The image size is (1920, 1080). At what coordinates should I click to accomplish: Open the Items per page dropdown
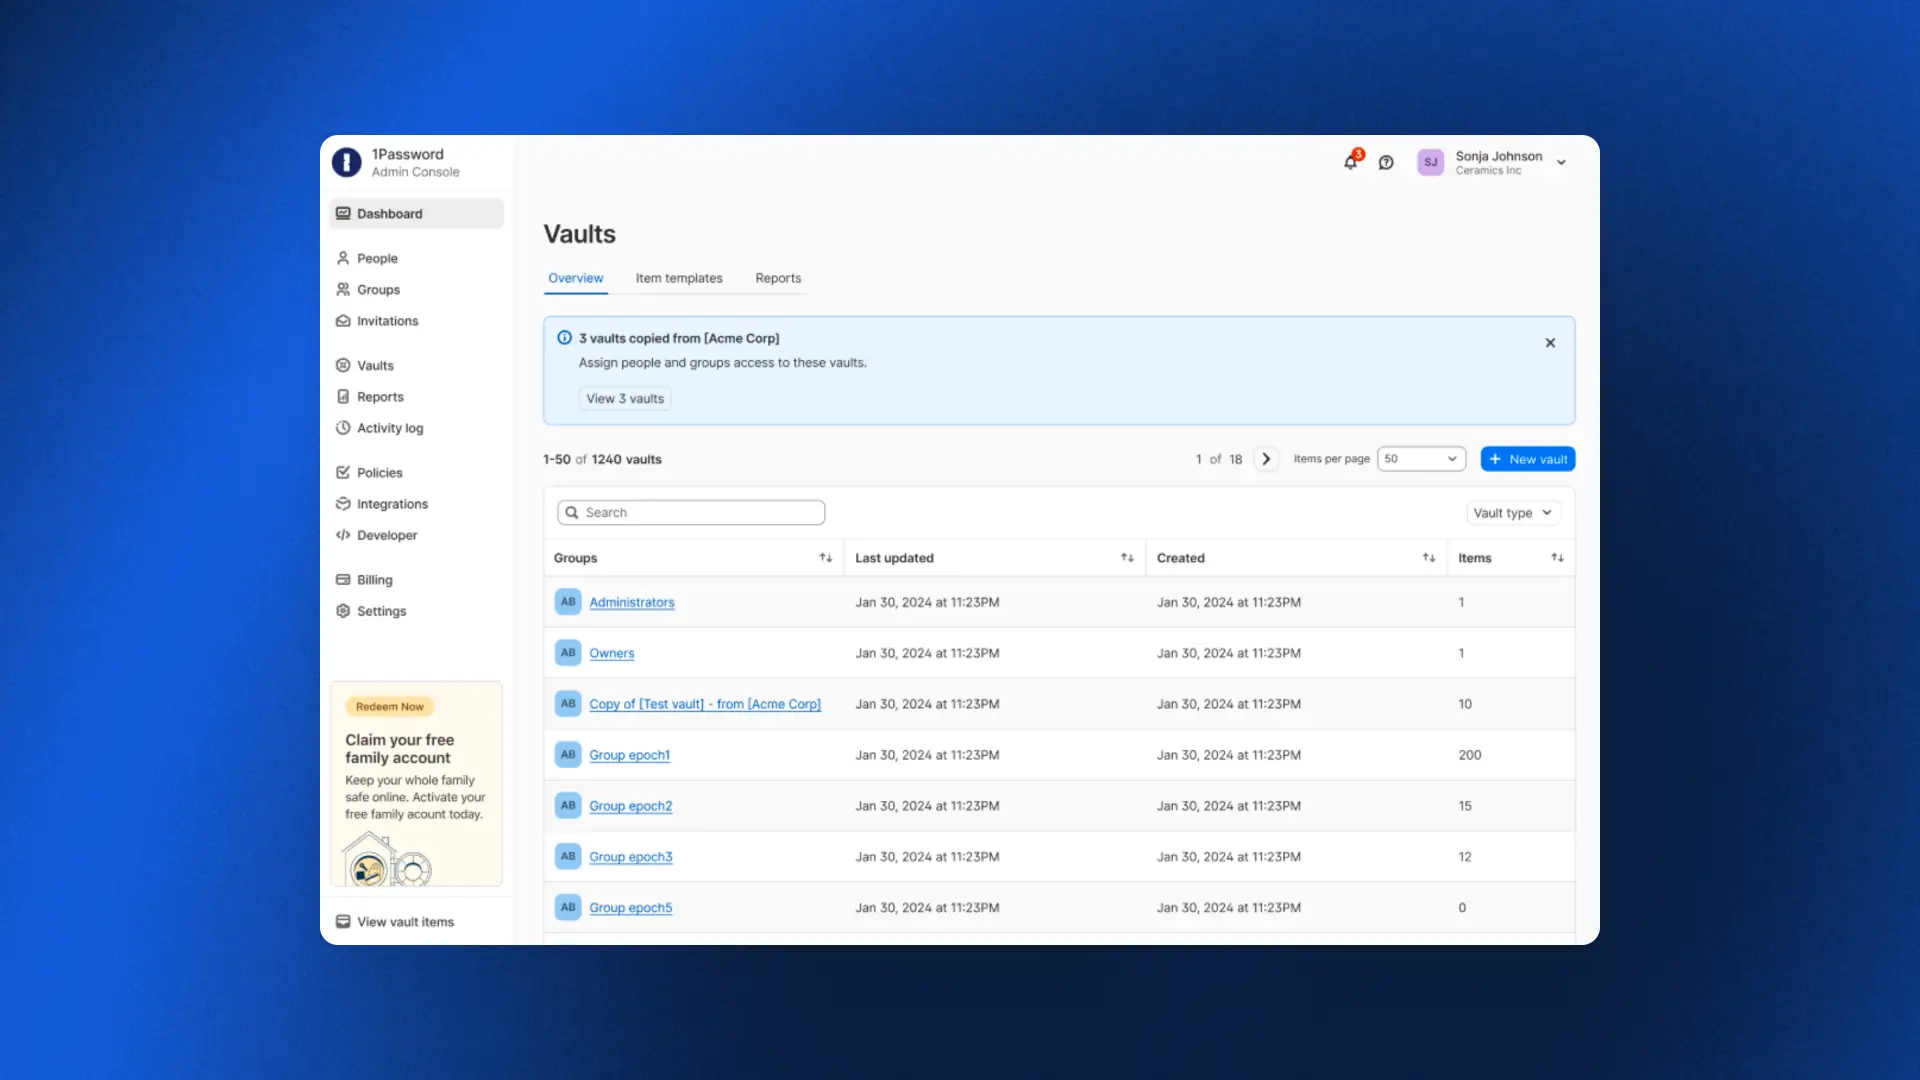[1421, 459]
